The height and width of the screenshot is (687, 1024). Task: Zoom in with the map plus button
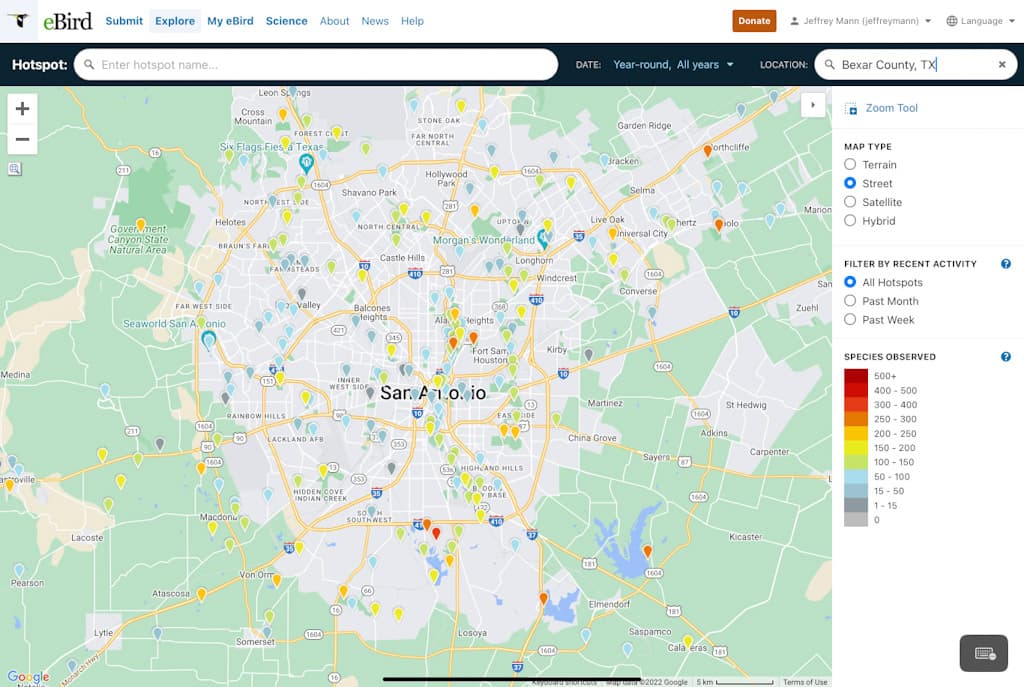[x=22, y=108]
